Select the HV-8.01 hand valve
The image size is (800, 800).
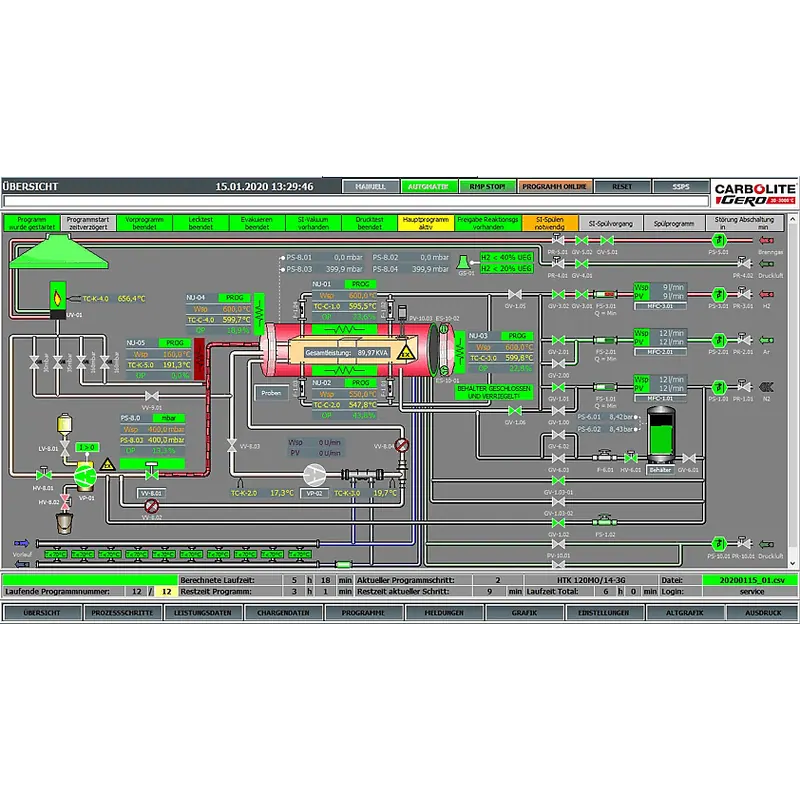44,474
